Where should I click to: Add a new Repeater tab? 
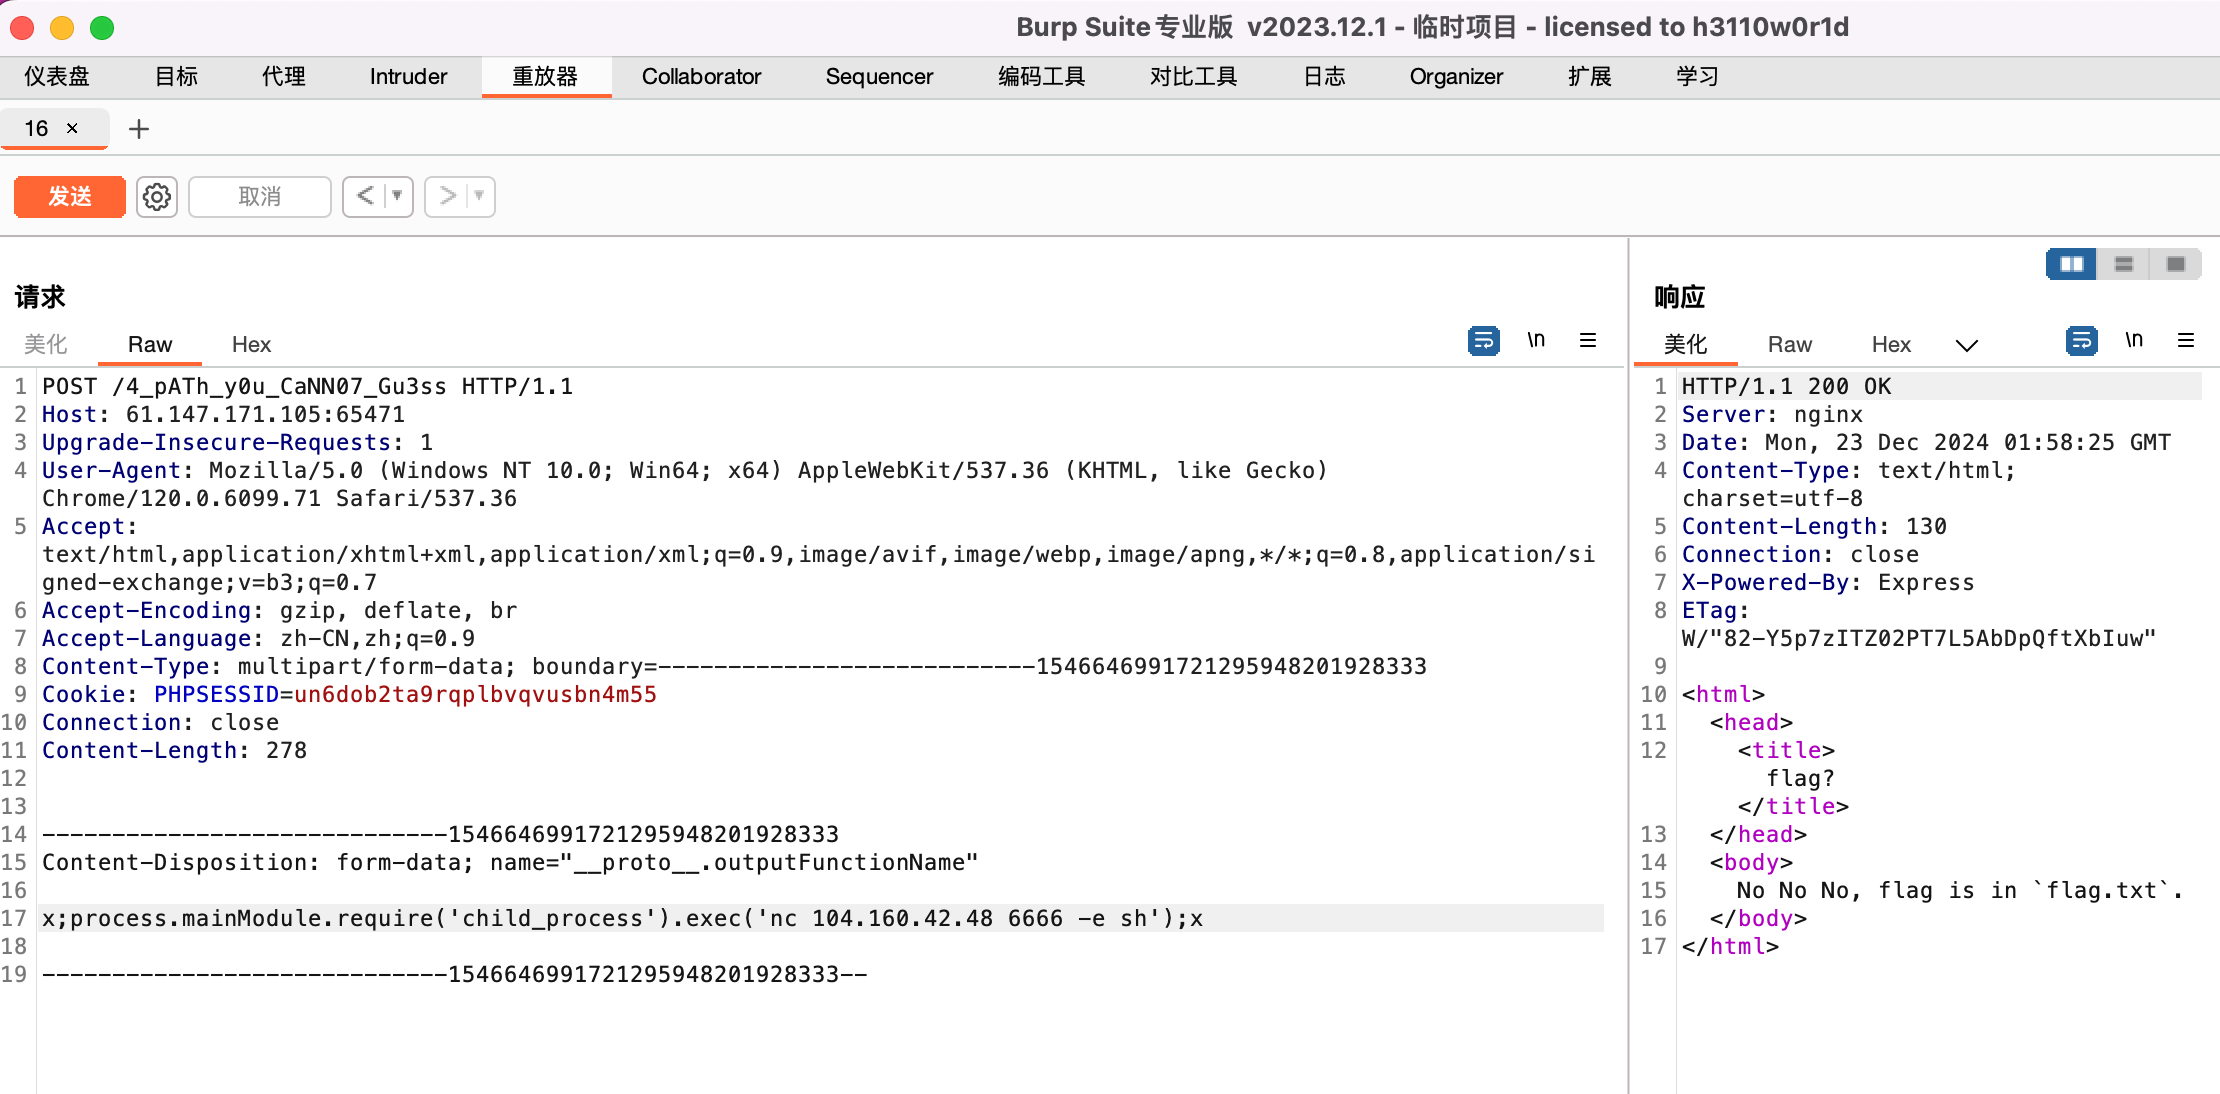click(x=139, y=129)
